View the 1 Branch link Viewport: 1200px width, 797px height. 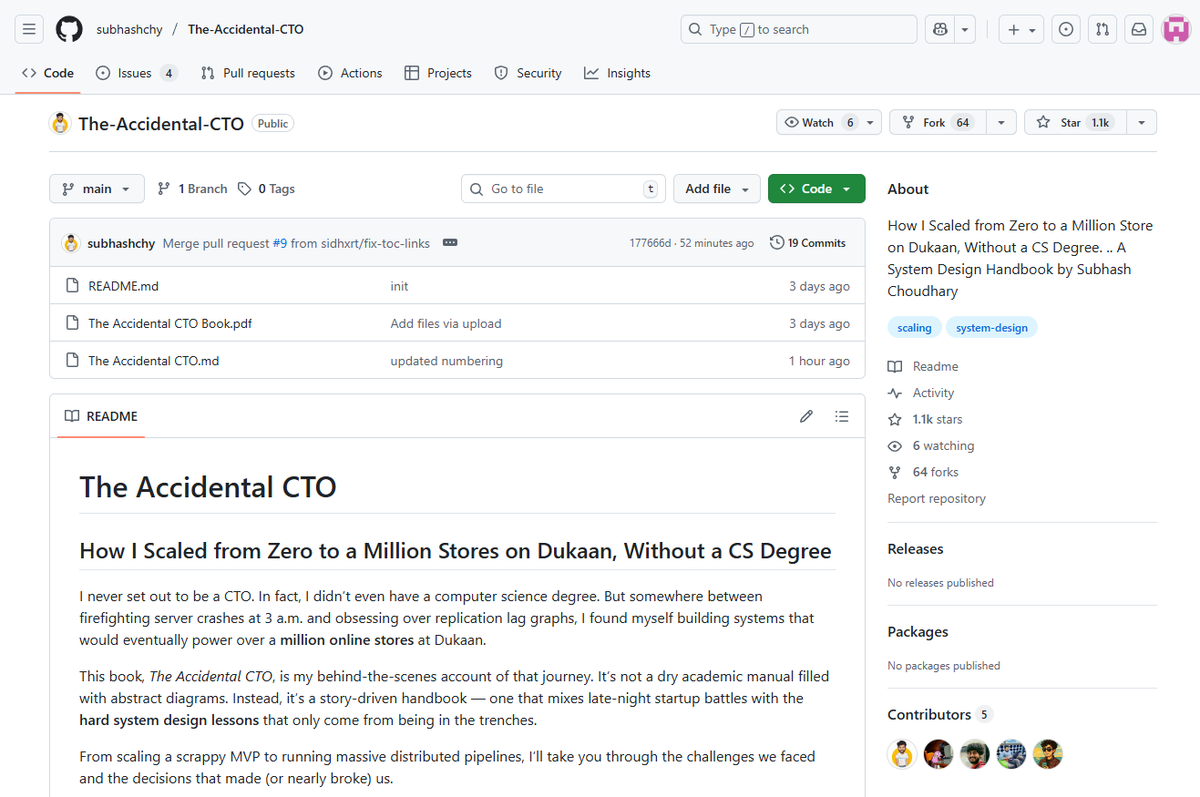click(192, 189)
